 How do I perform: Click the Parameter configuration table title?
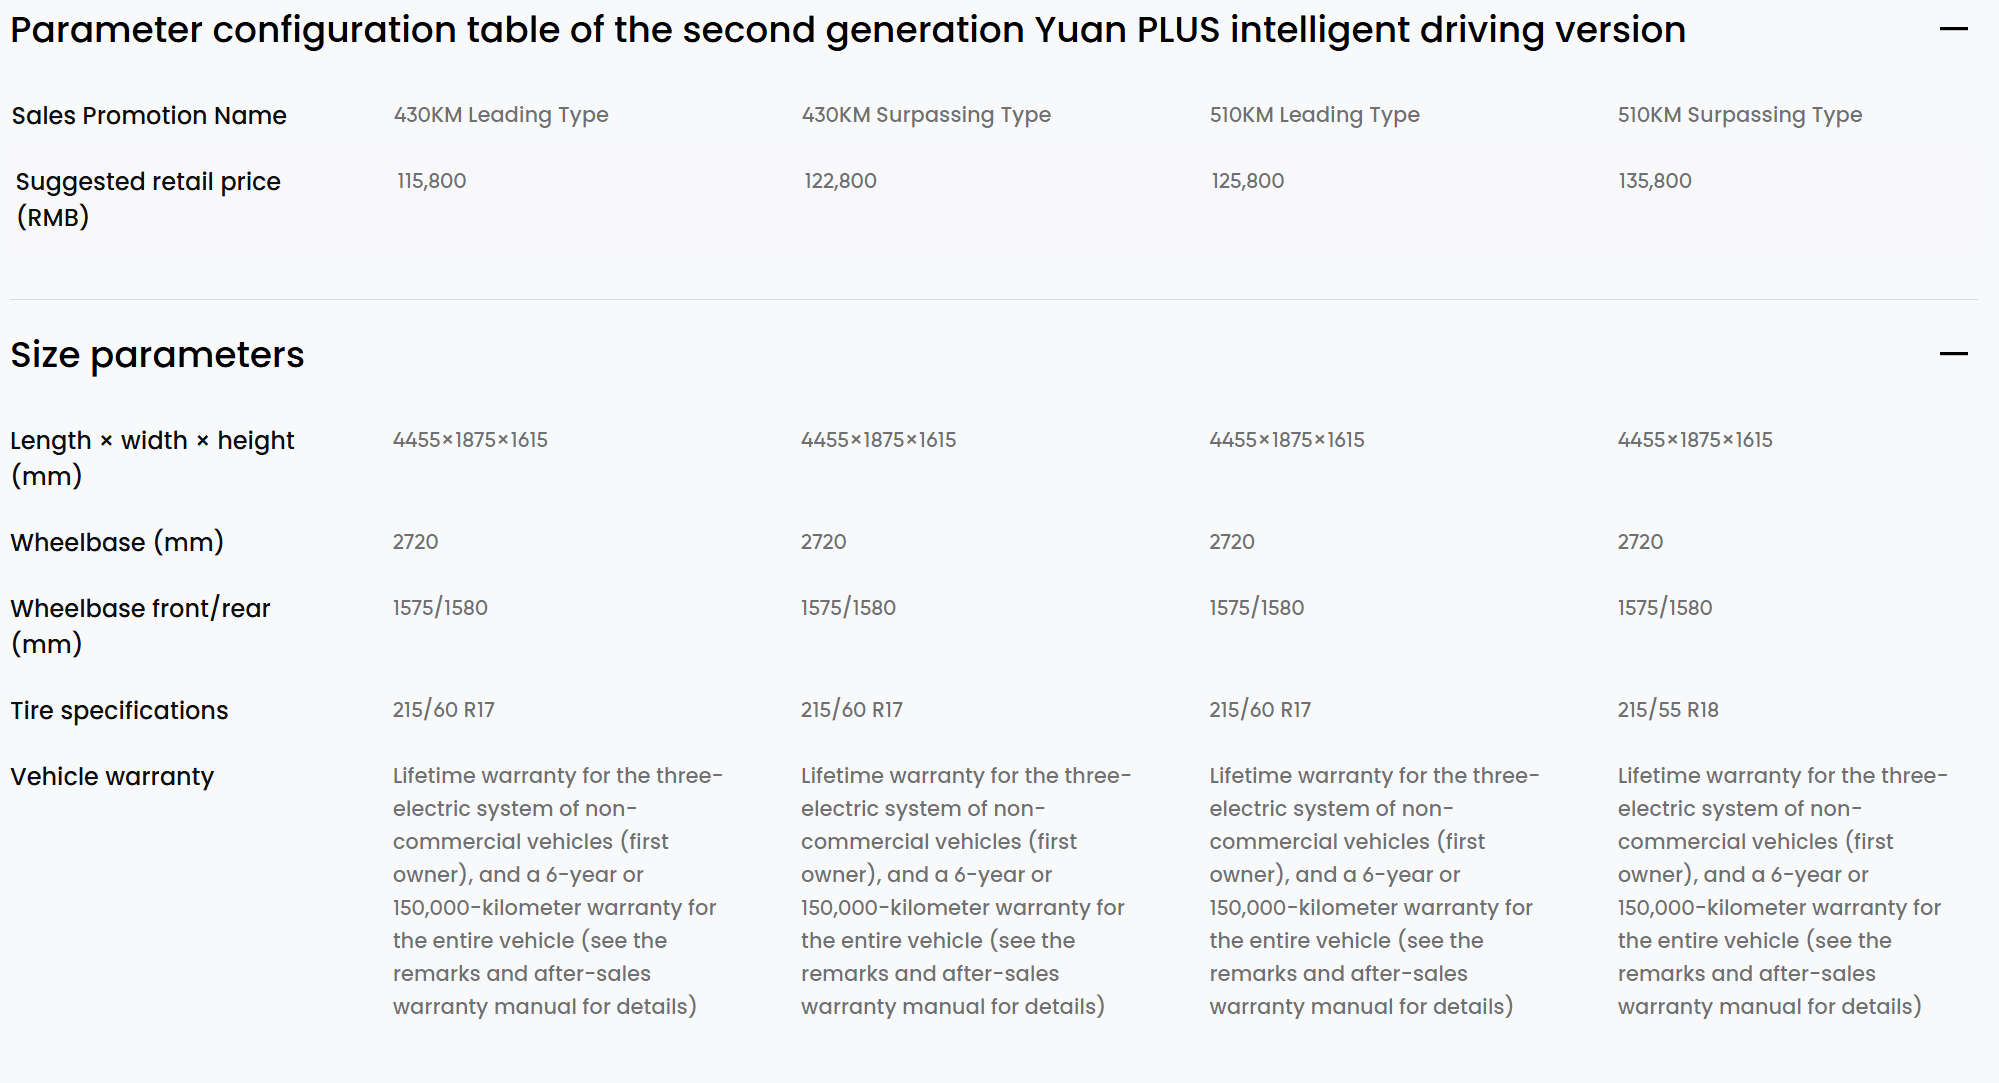pyautogui.click(x=848, y=30)
